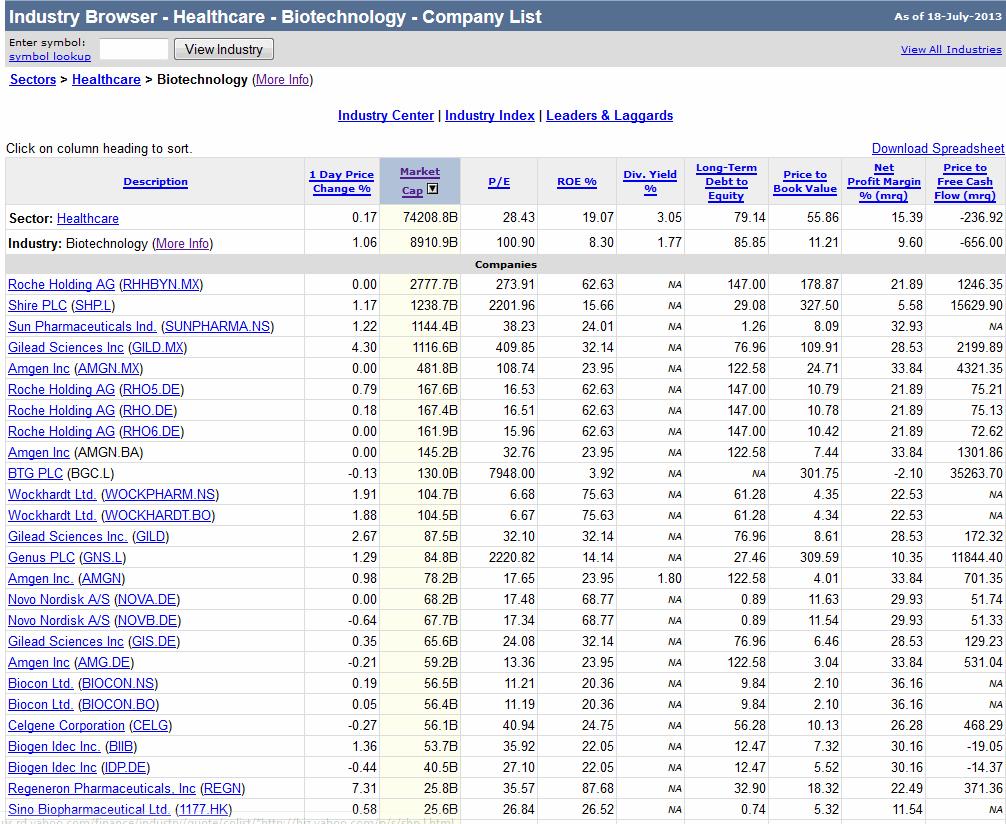Viewport: 1006px width, 824px height.
Task: Open the Download Spreadsheet link
Action: point(937,148)
